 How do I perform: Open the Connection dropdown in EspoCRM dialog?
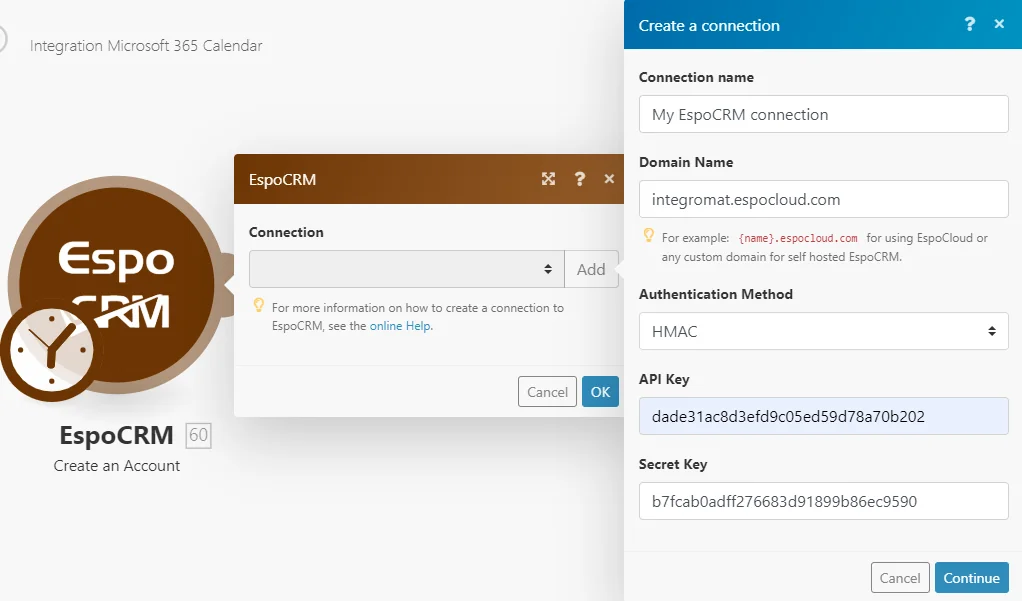[407, 269]
